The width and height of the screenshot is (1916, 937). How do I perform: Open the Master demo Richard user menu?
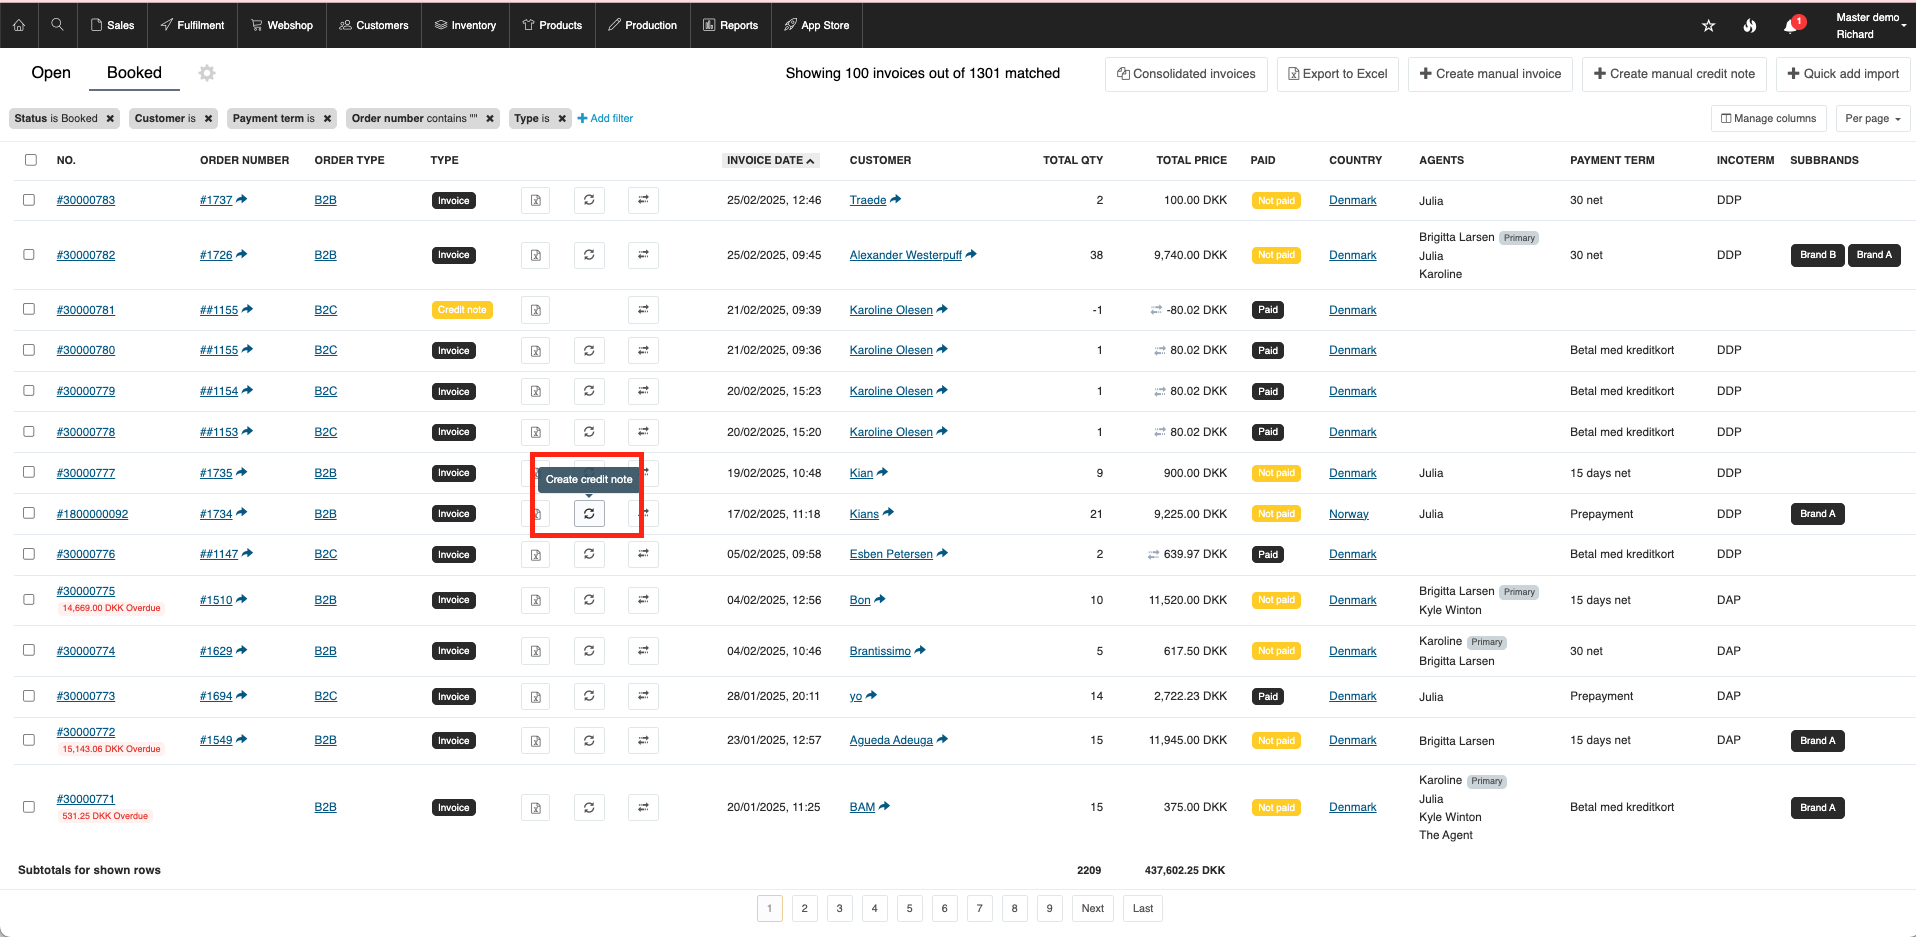(x=1870, y=26)
